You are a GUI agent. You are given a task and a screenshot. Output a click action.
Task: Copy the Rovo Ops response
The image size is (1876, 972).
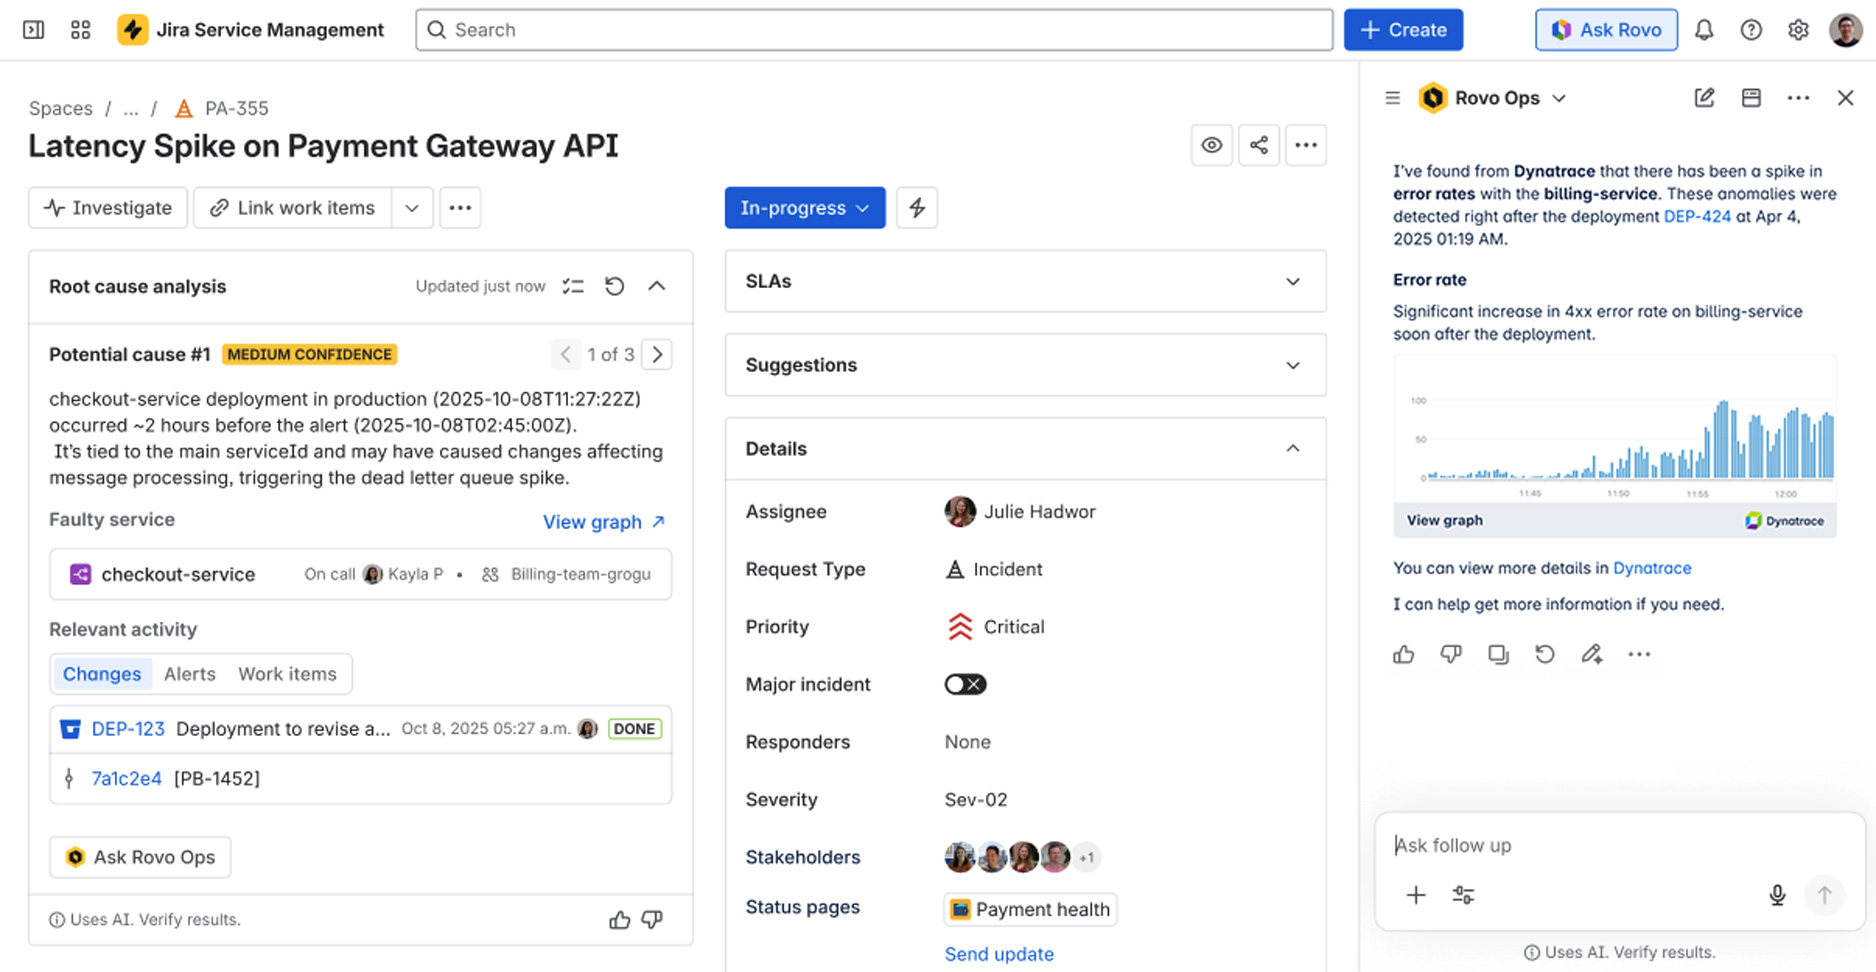click(x=1498, y=654)
